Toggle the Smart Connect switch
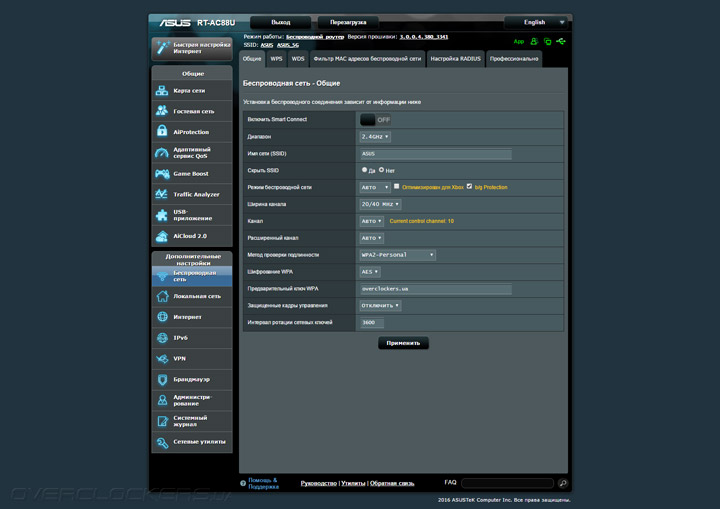Screen dimensions: 720x509 click(375, 119)
